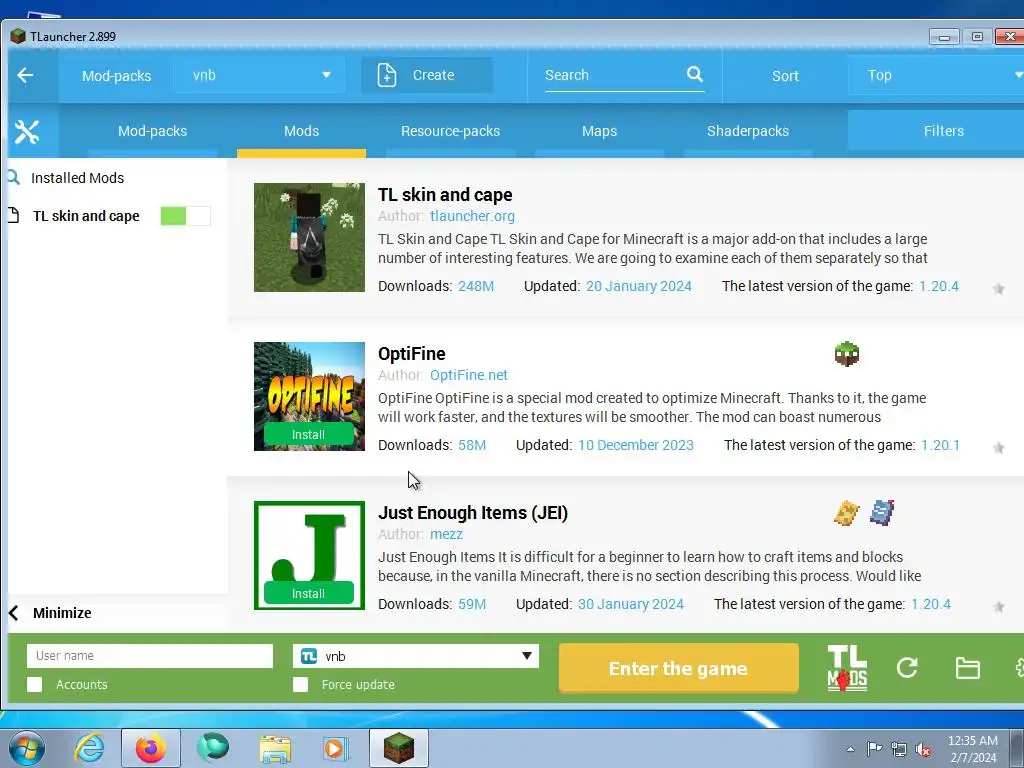Click the grass block icon on OptiFine row
Screen dimensions: 1024x768
847,354
